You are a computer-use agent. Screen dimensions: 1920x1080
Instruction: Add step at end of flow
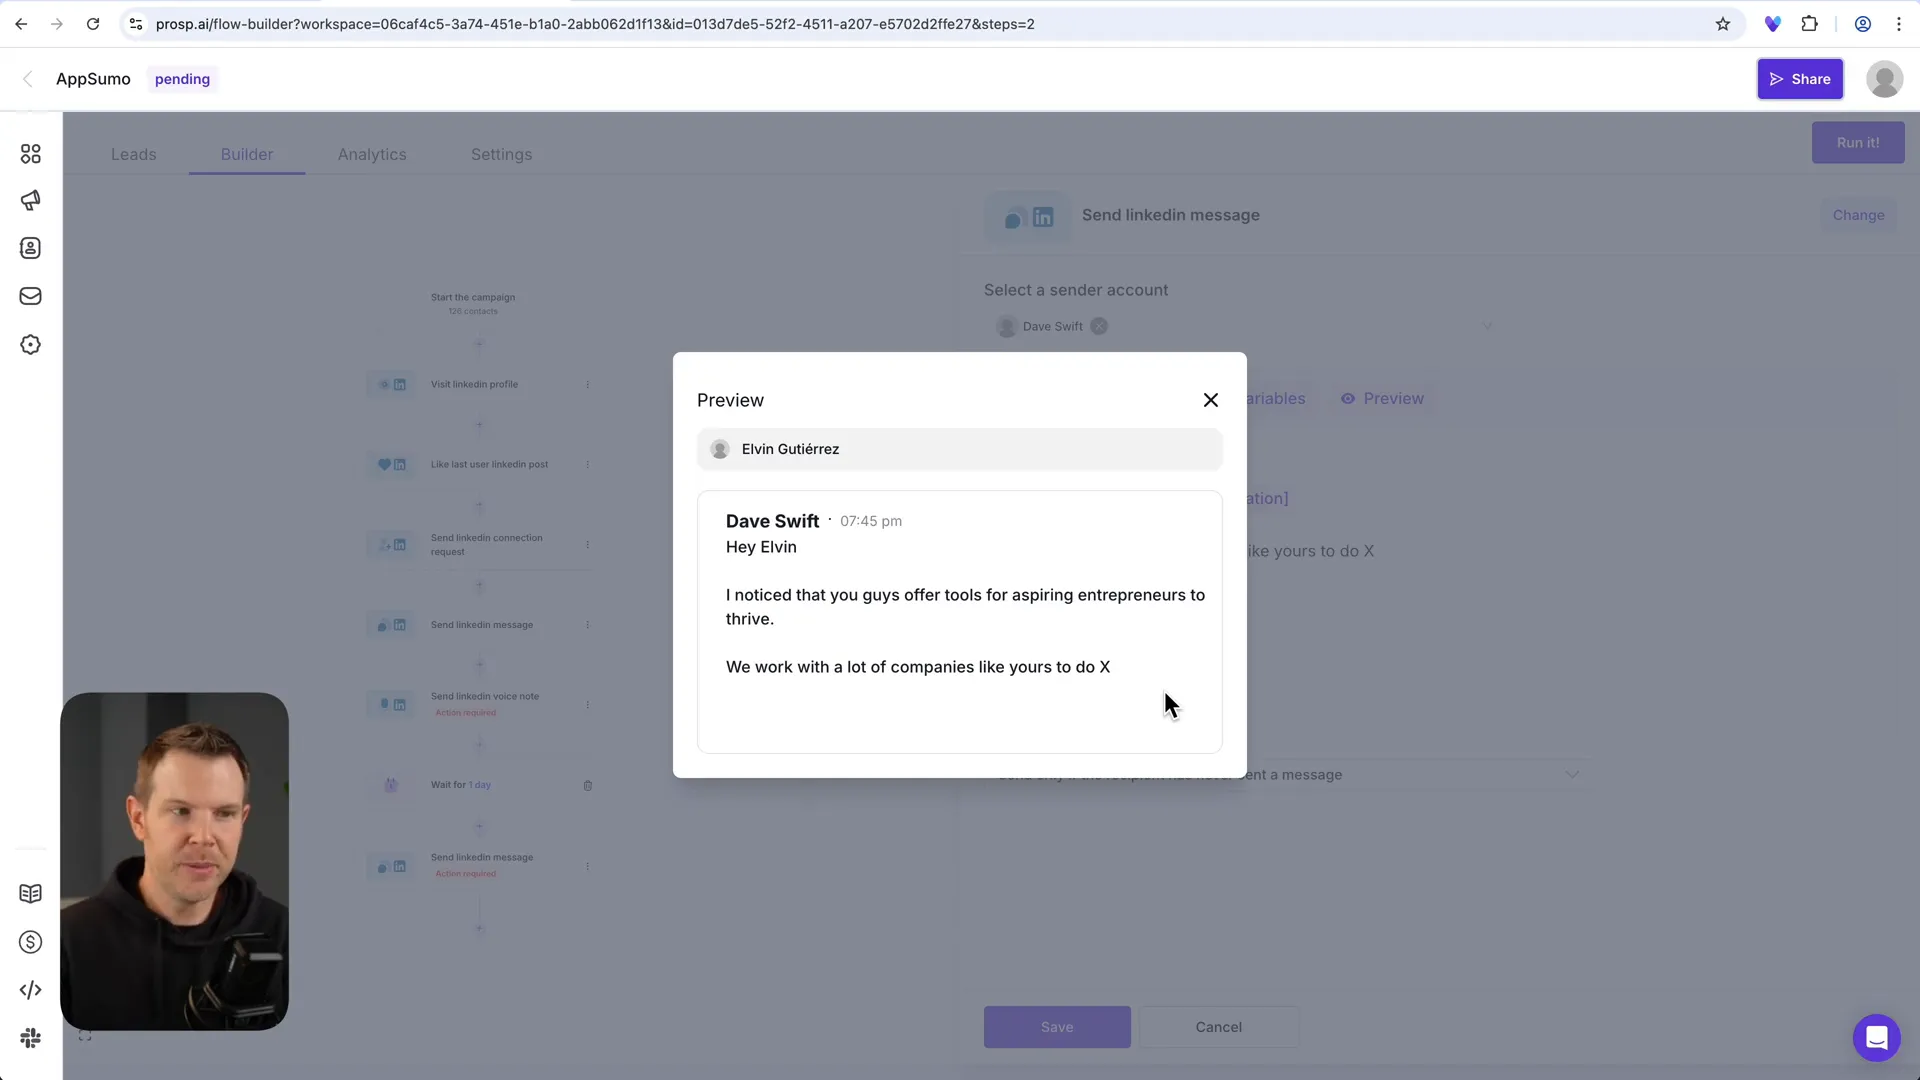[x=479, y=928]
